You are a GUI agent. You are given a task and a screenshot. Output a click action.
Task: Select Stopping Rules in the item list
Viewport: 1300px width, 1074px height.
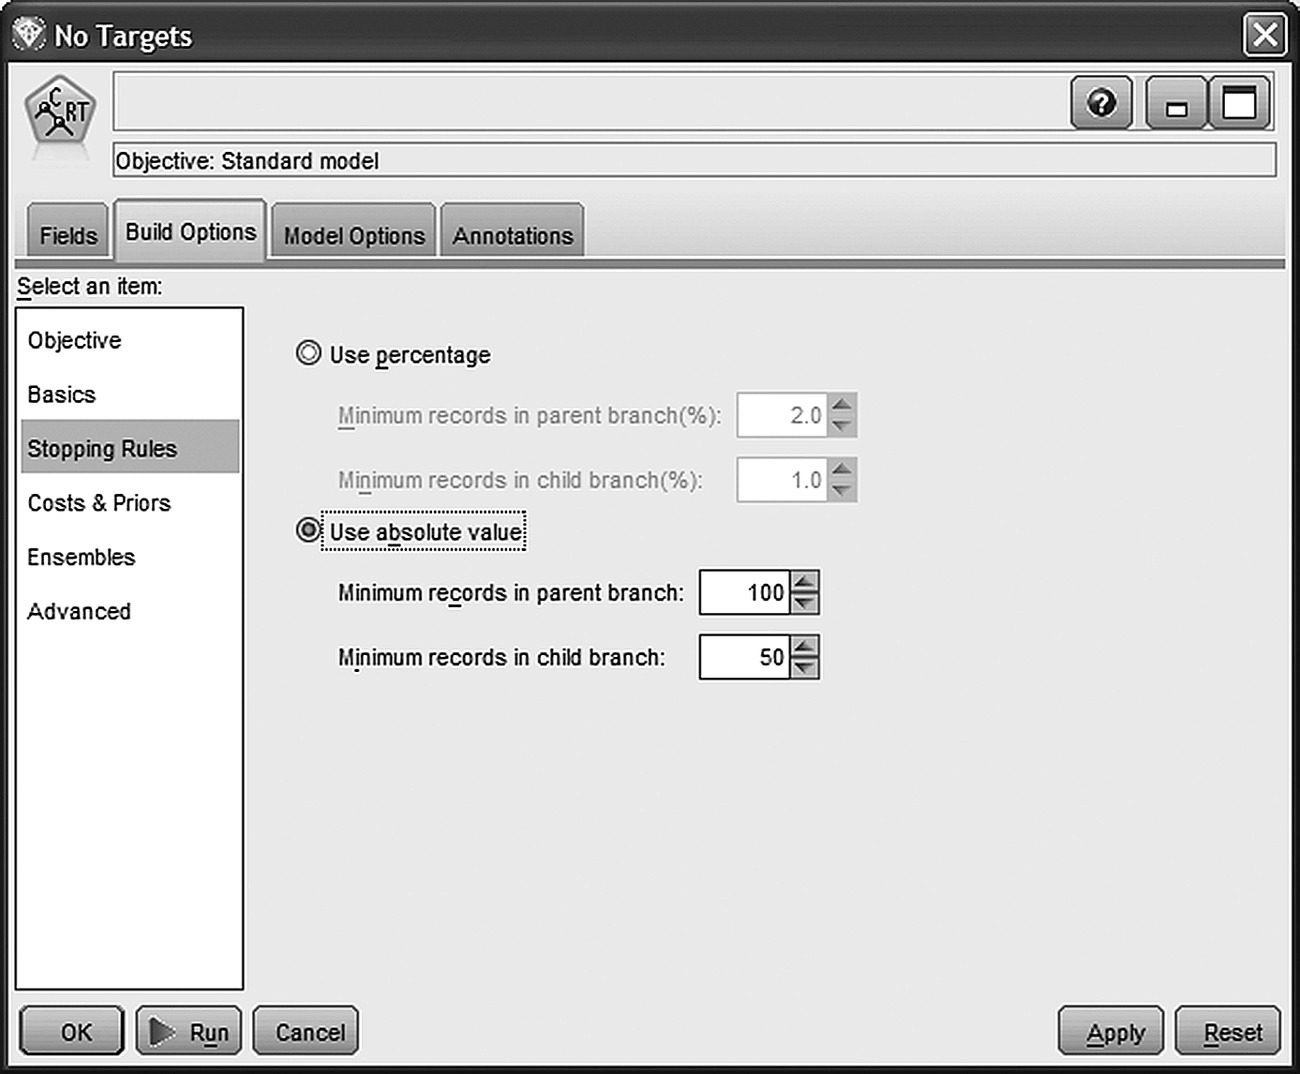click(x=130, y=448)
